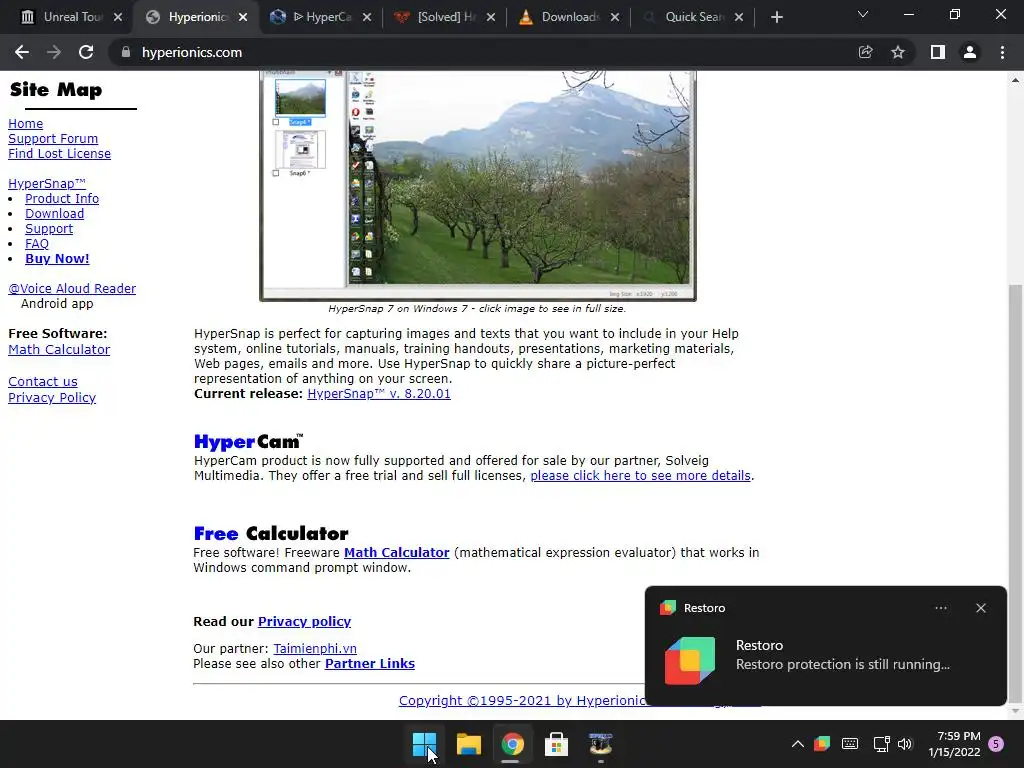This screenshot has height=768, width=1024.
Task: Open the Chrome profile menu
Action: 970,52
